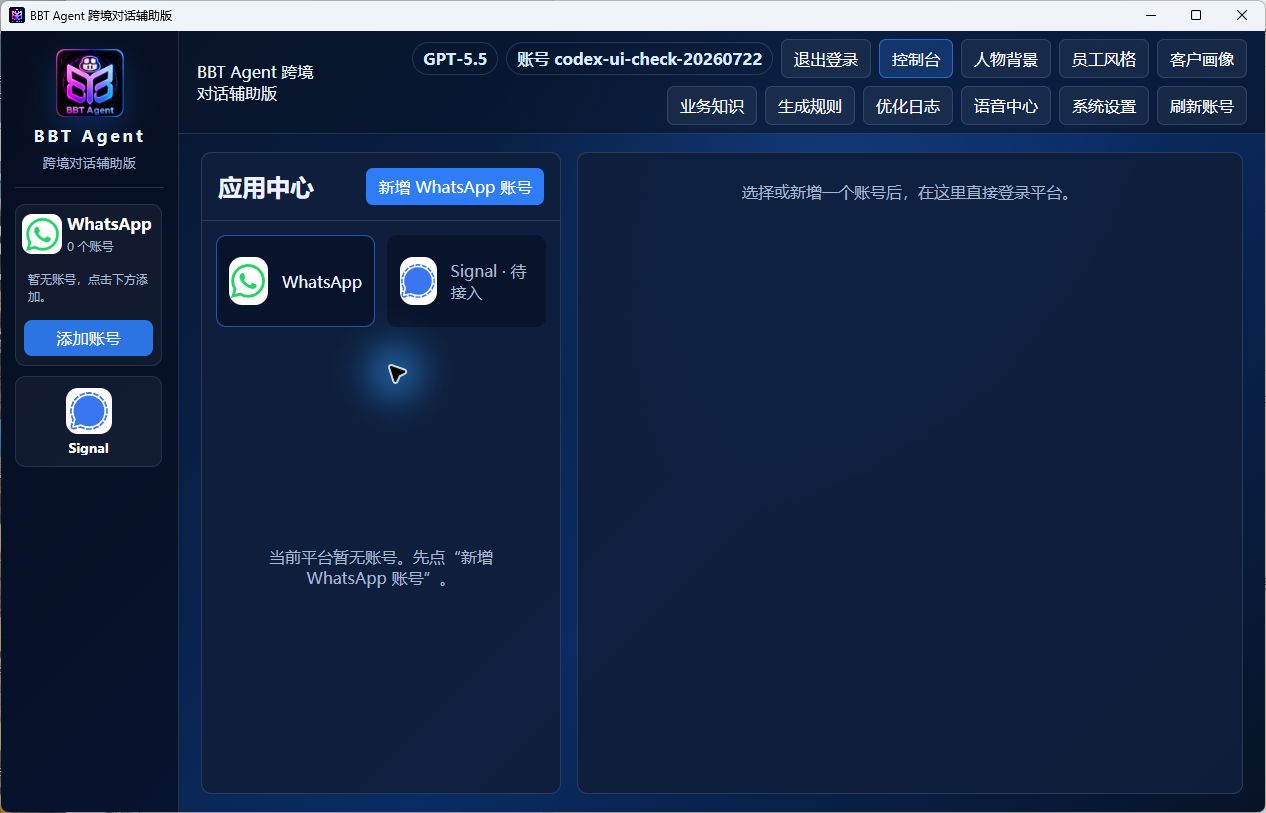Click the '跨境对话辅助版' sidebar subtitle

coord(89,163)
